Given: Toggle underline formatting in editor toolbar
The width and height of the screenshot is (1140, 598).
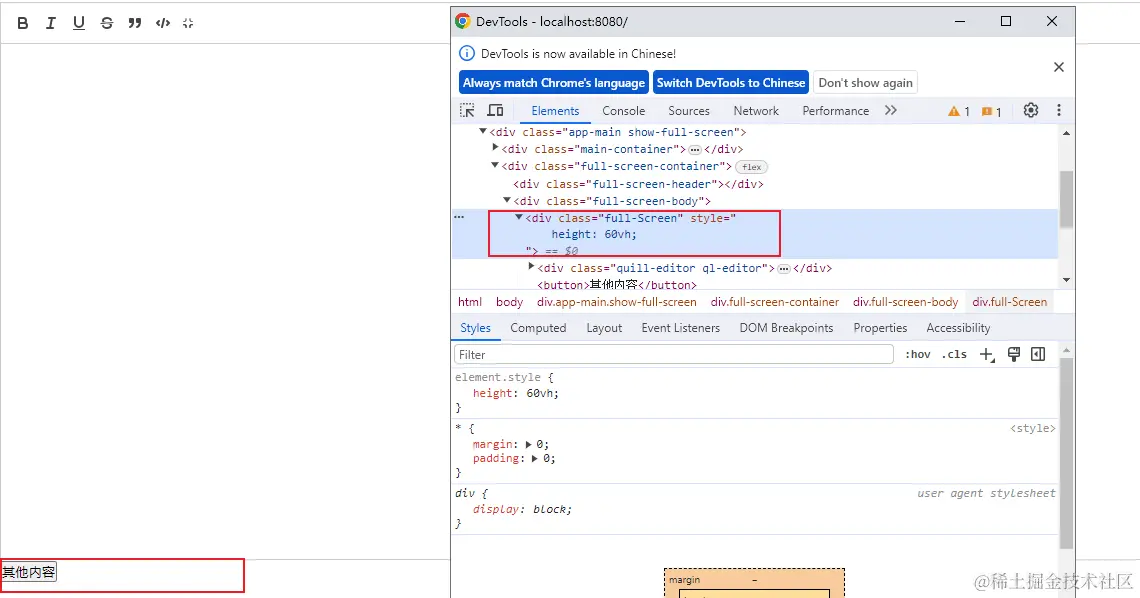Looking at the screenshot, I should [79, 23].
